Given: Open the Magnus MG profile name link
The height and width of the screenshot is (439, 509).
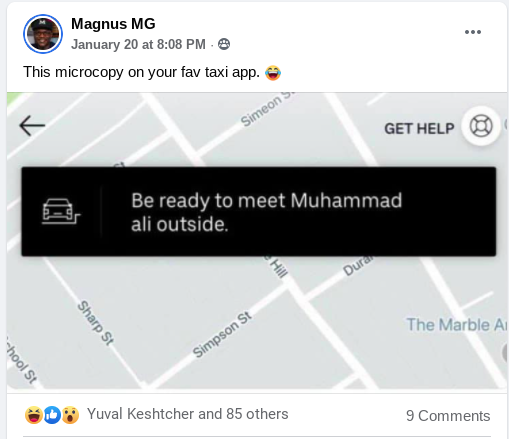Looking at the screenshot, I should (113, 24).
